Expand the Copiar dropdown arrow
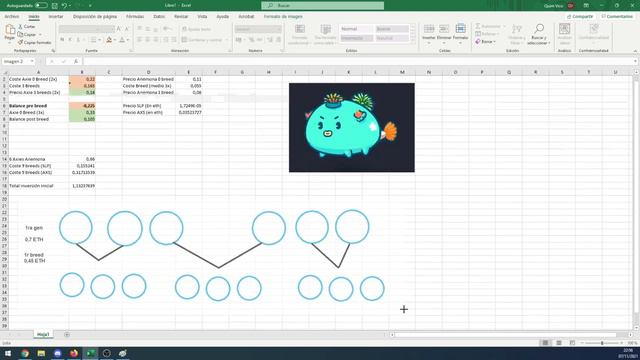This screenshot has height=360, width=640. [40, 35]
